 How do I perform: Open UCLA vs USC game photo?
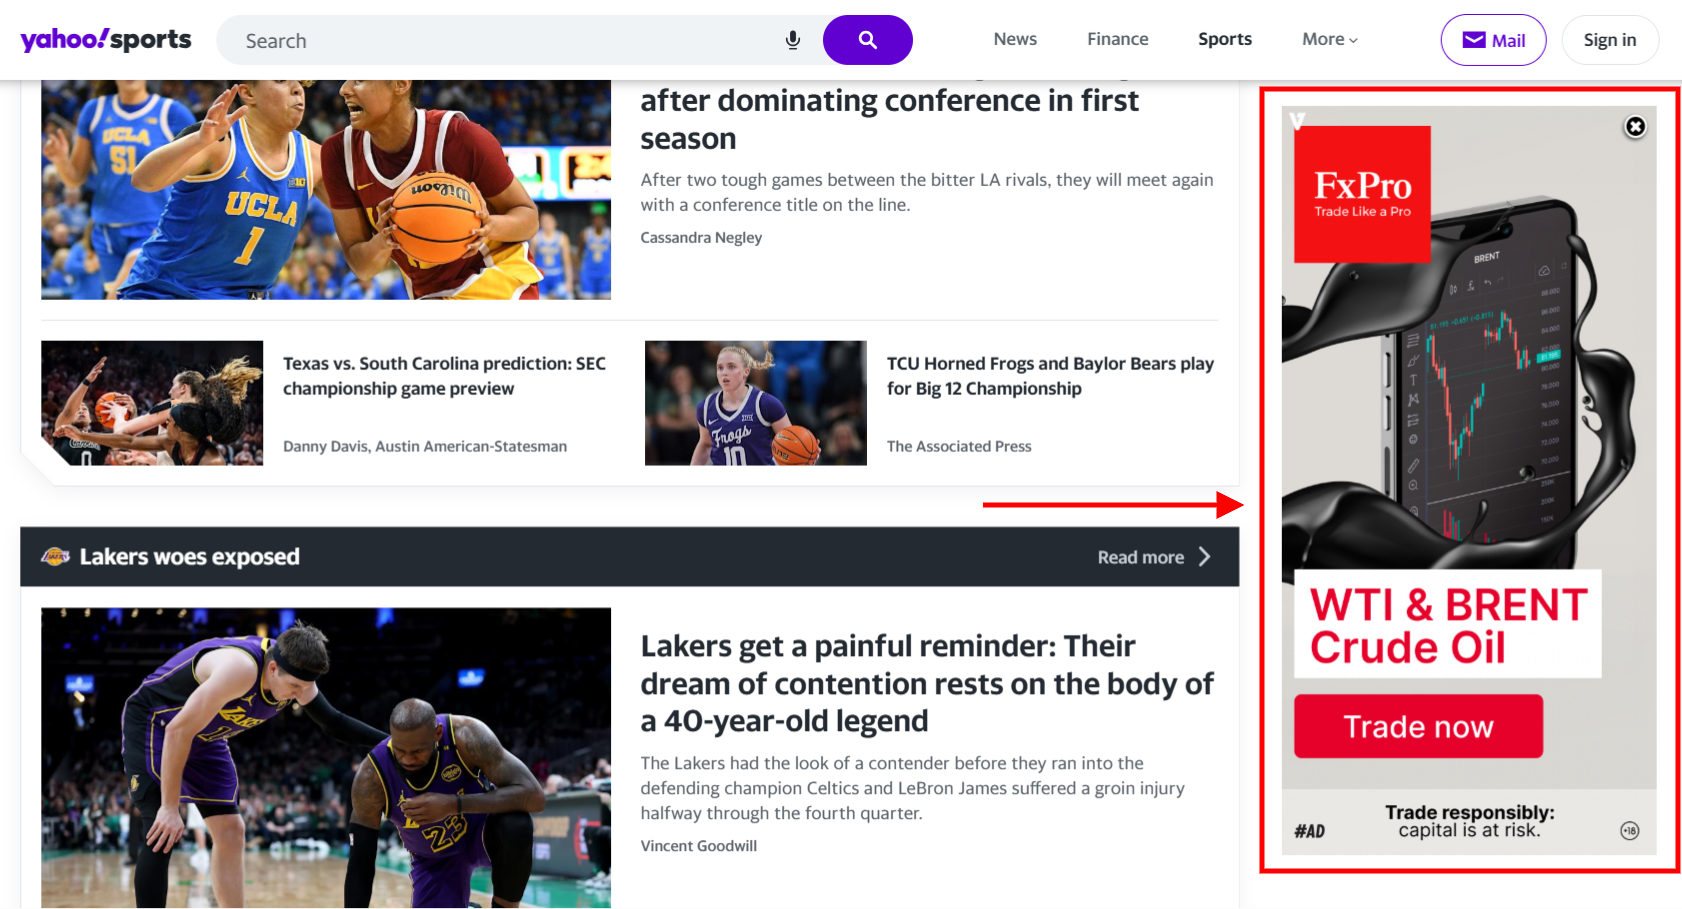pyautogui.click(x=326, y=190)
